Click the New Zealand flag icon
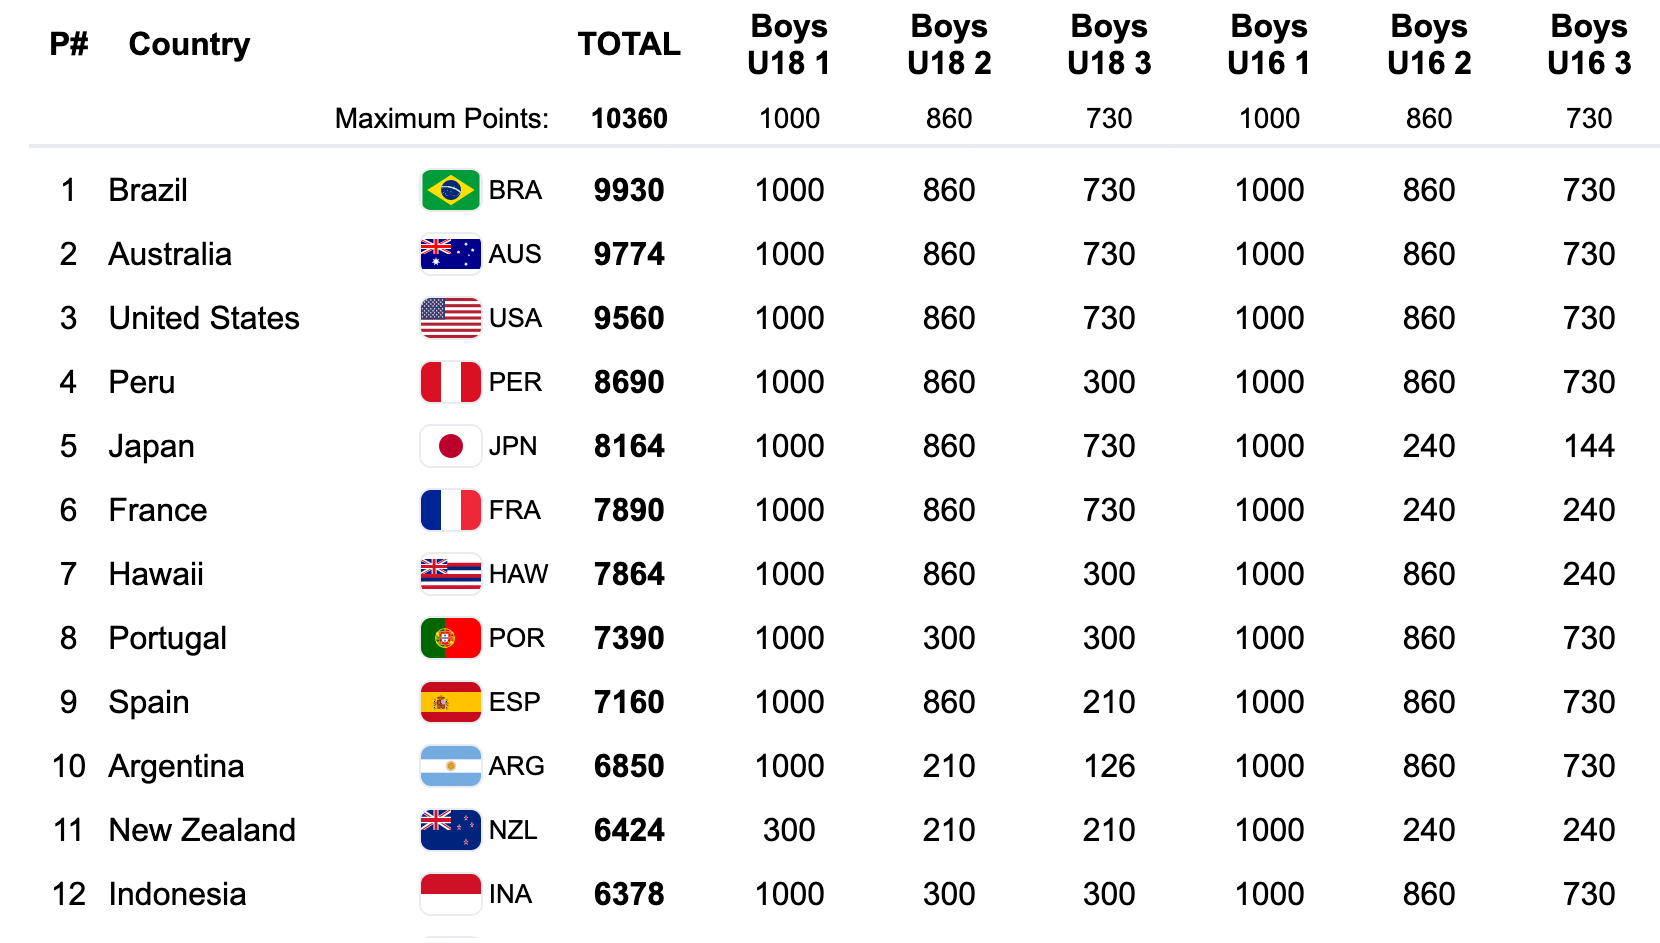The height and width of the screenshot is (943, 1660). tap(450, 830)
